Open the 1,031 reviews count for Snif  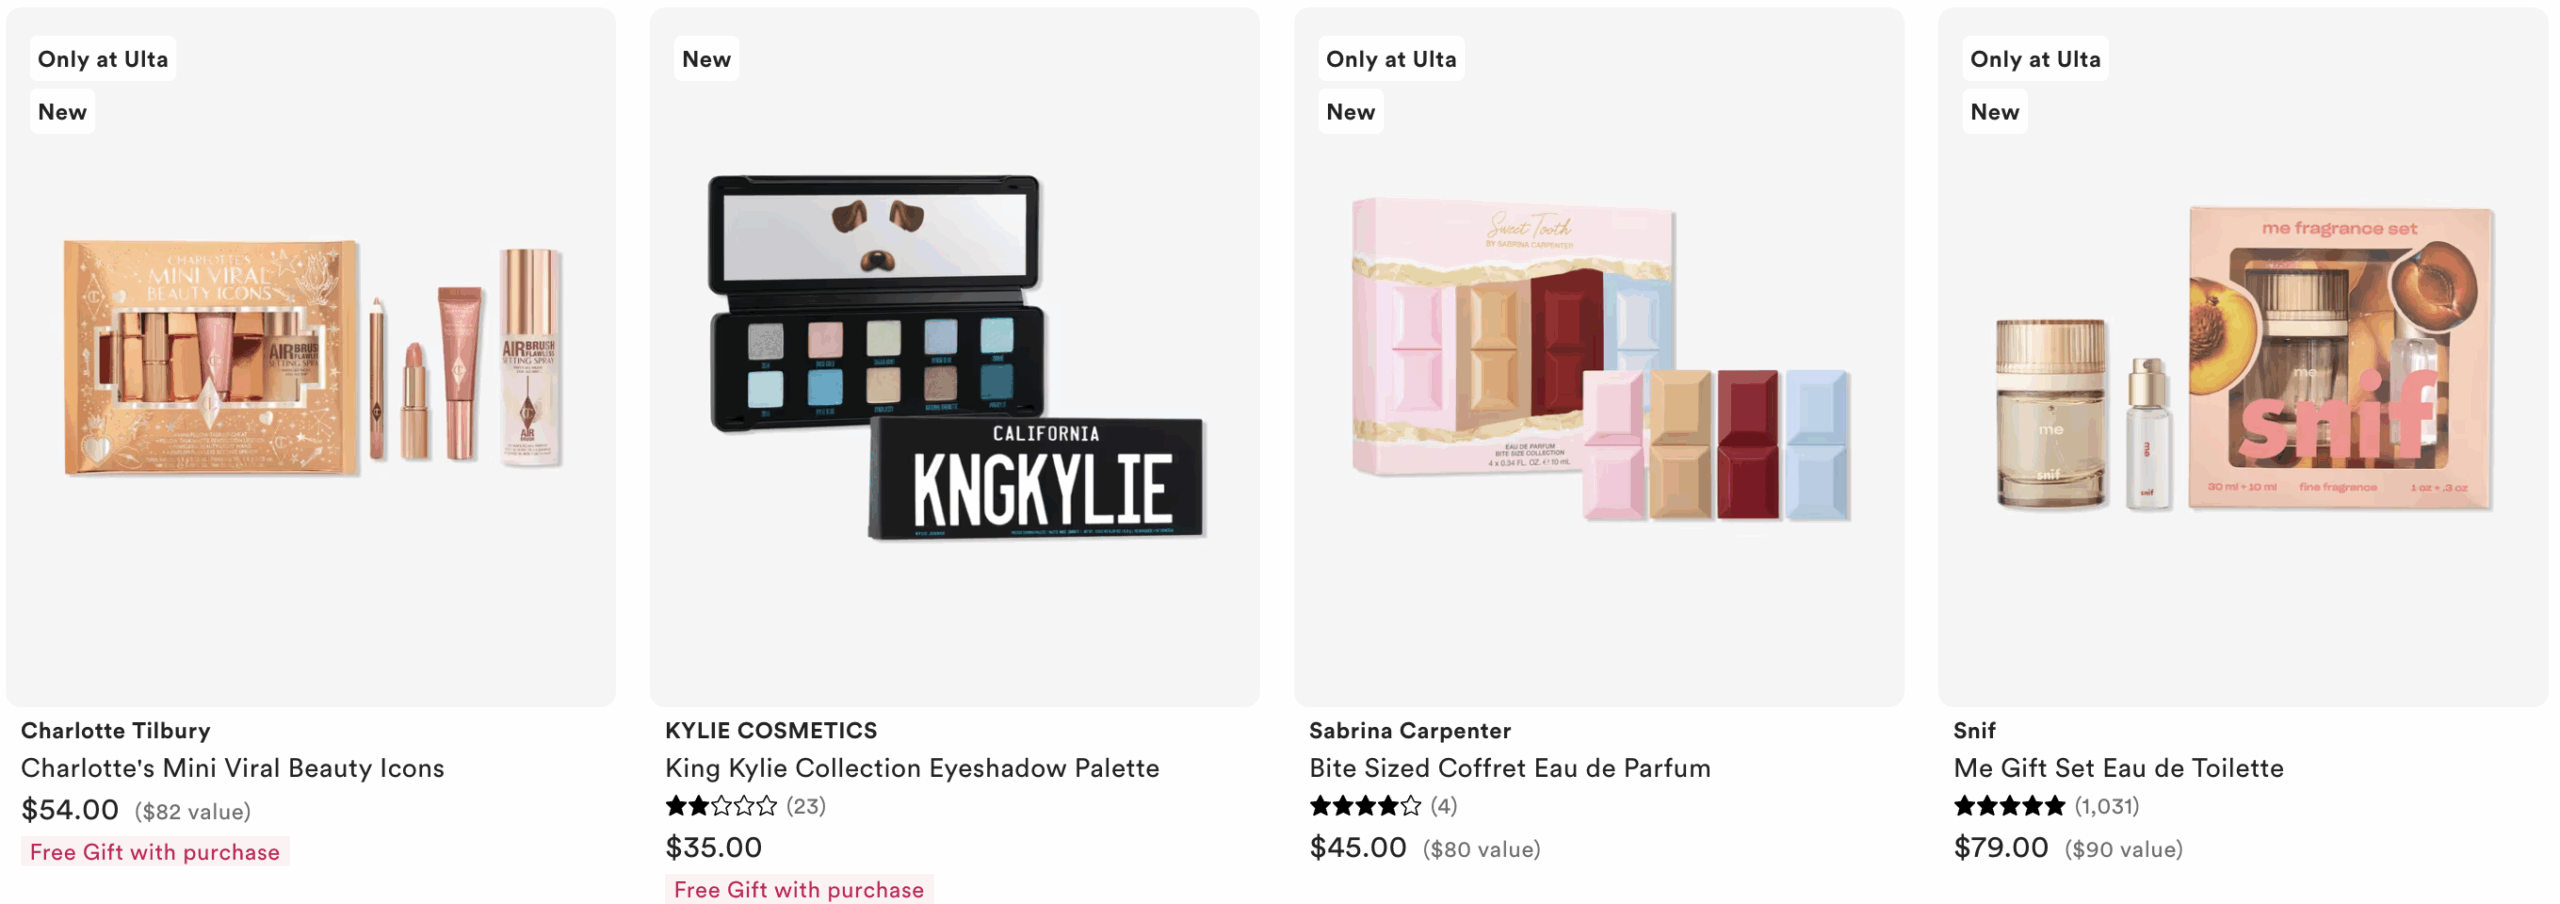tap(2106, 806)
